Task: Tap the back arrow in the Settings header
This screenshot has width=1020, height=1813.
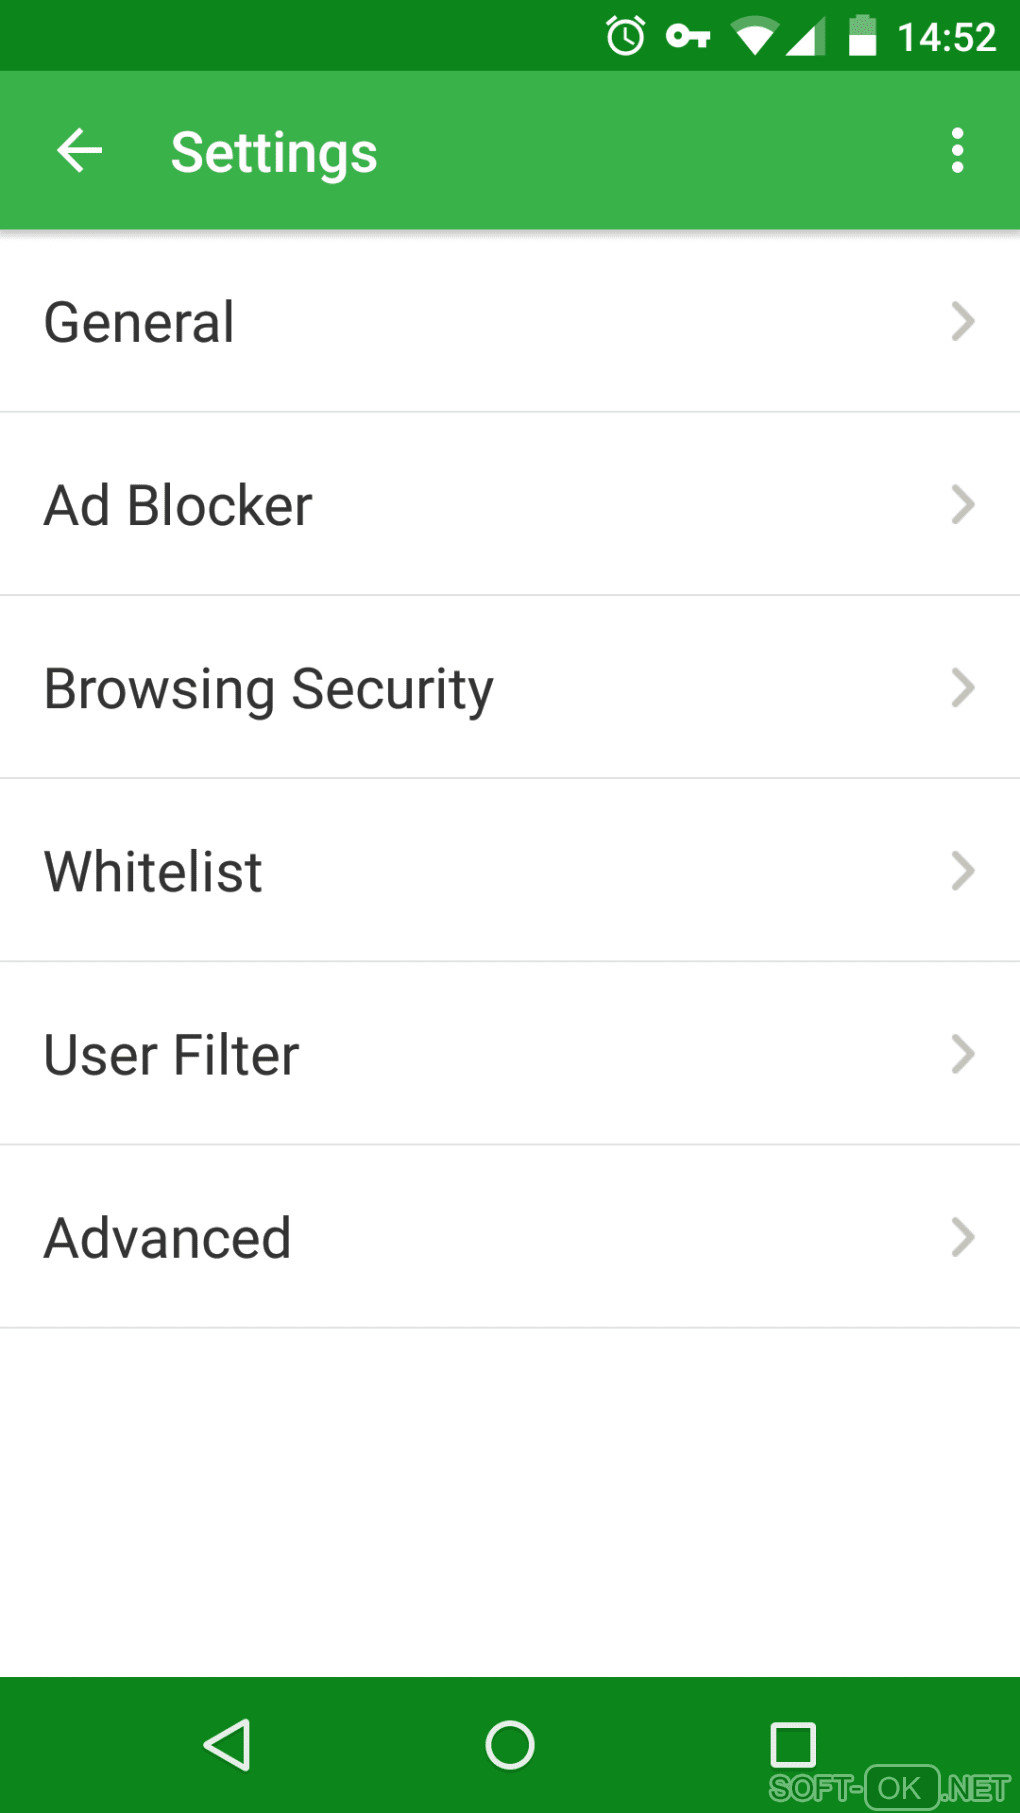Action: point(80,151)
